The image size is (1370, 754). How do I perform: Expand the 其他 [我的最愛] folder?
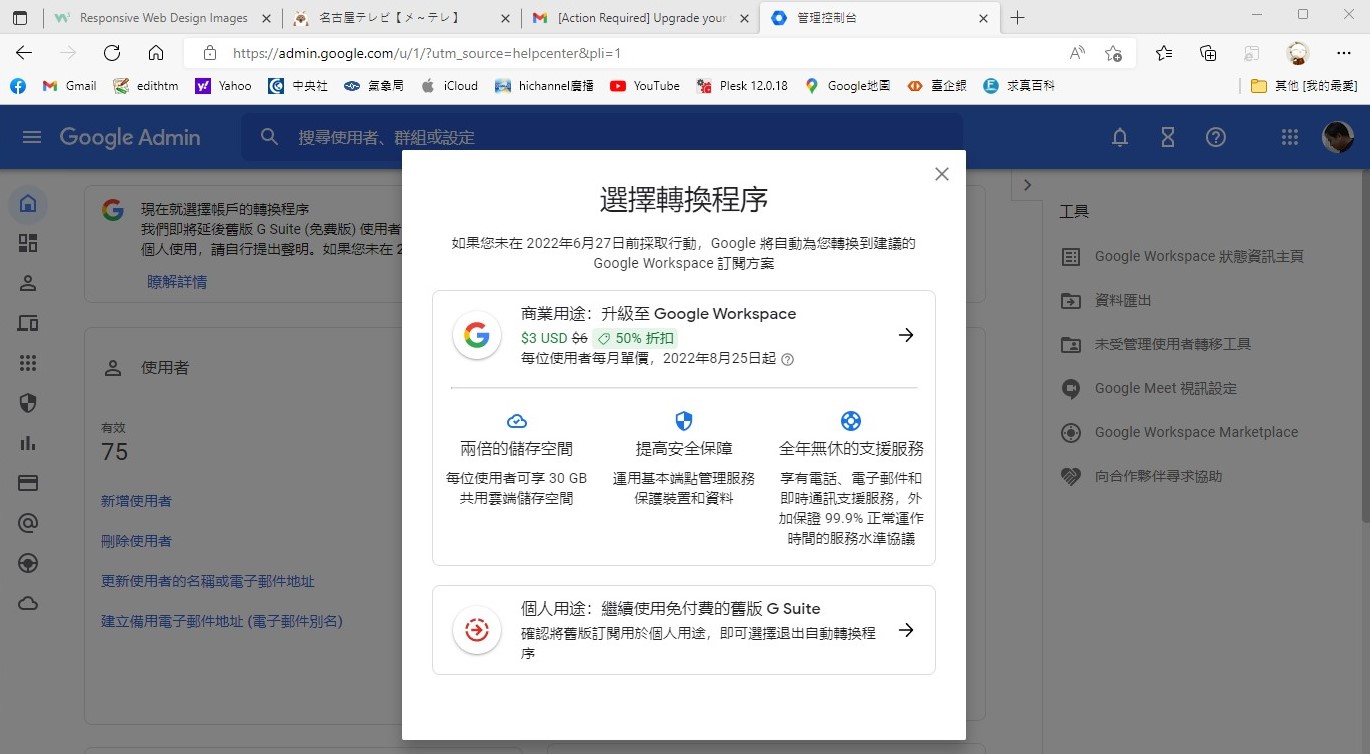point(1304,86)
